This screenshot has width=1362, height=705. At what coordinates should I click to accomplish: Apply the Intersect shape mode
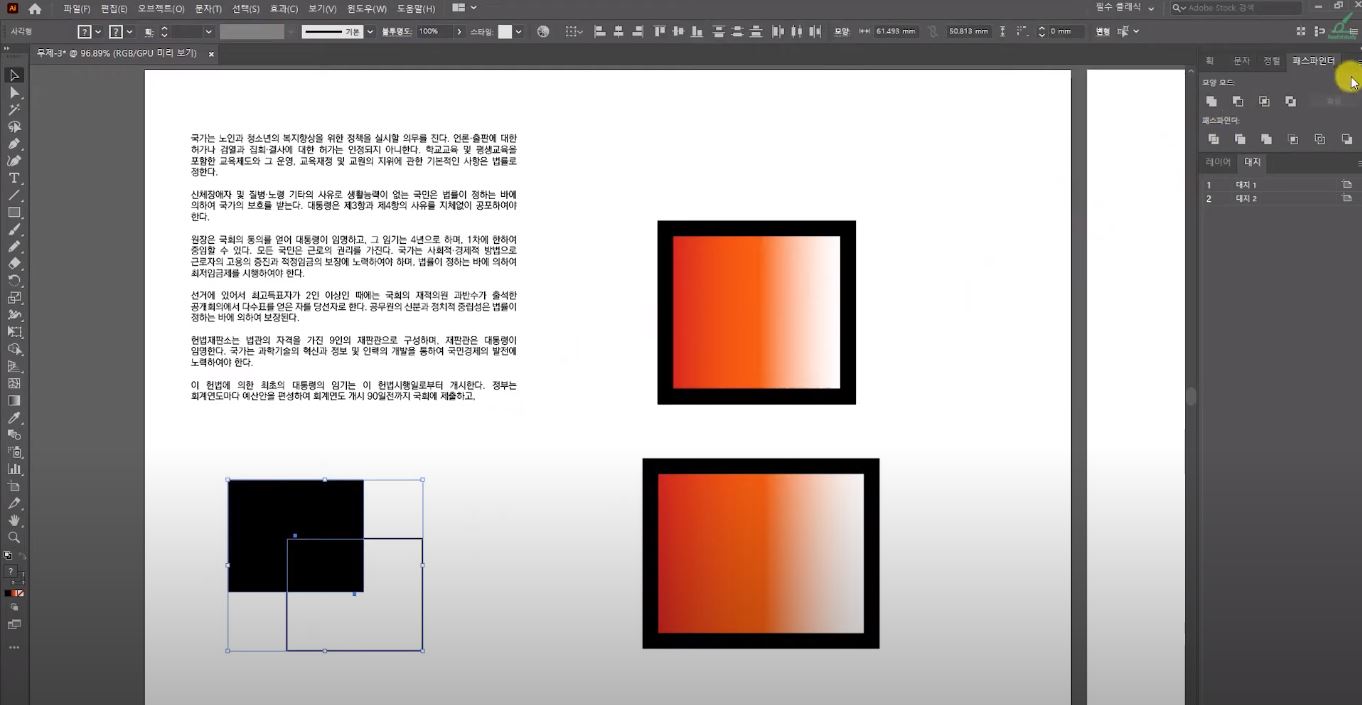click(1264, 101)
